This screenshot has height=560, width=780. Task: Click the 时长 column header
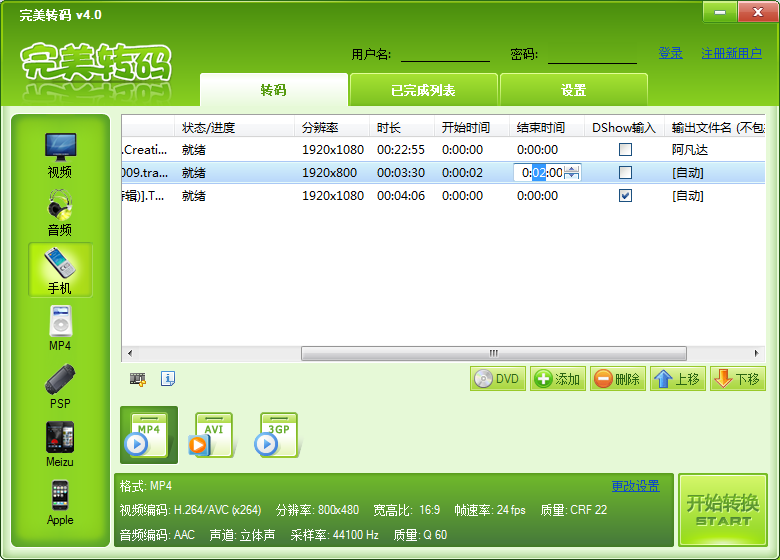[402, 128]
